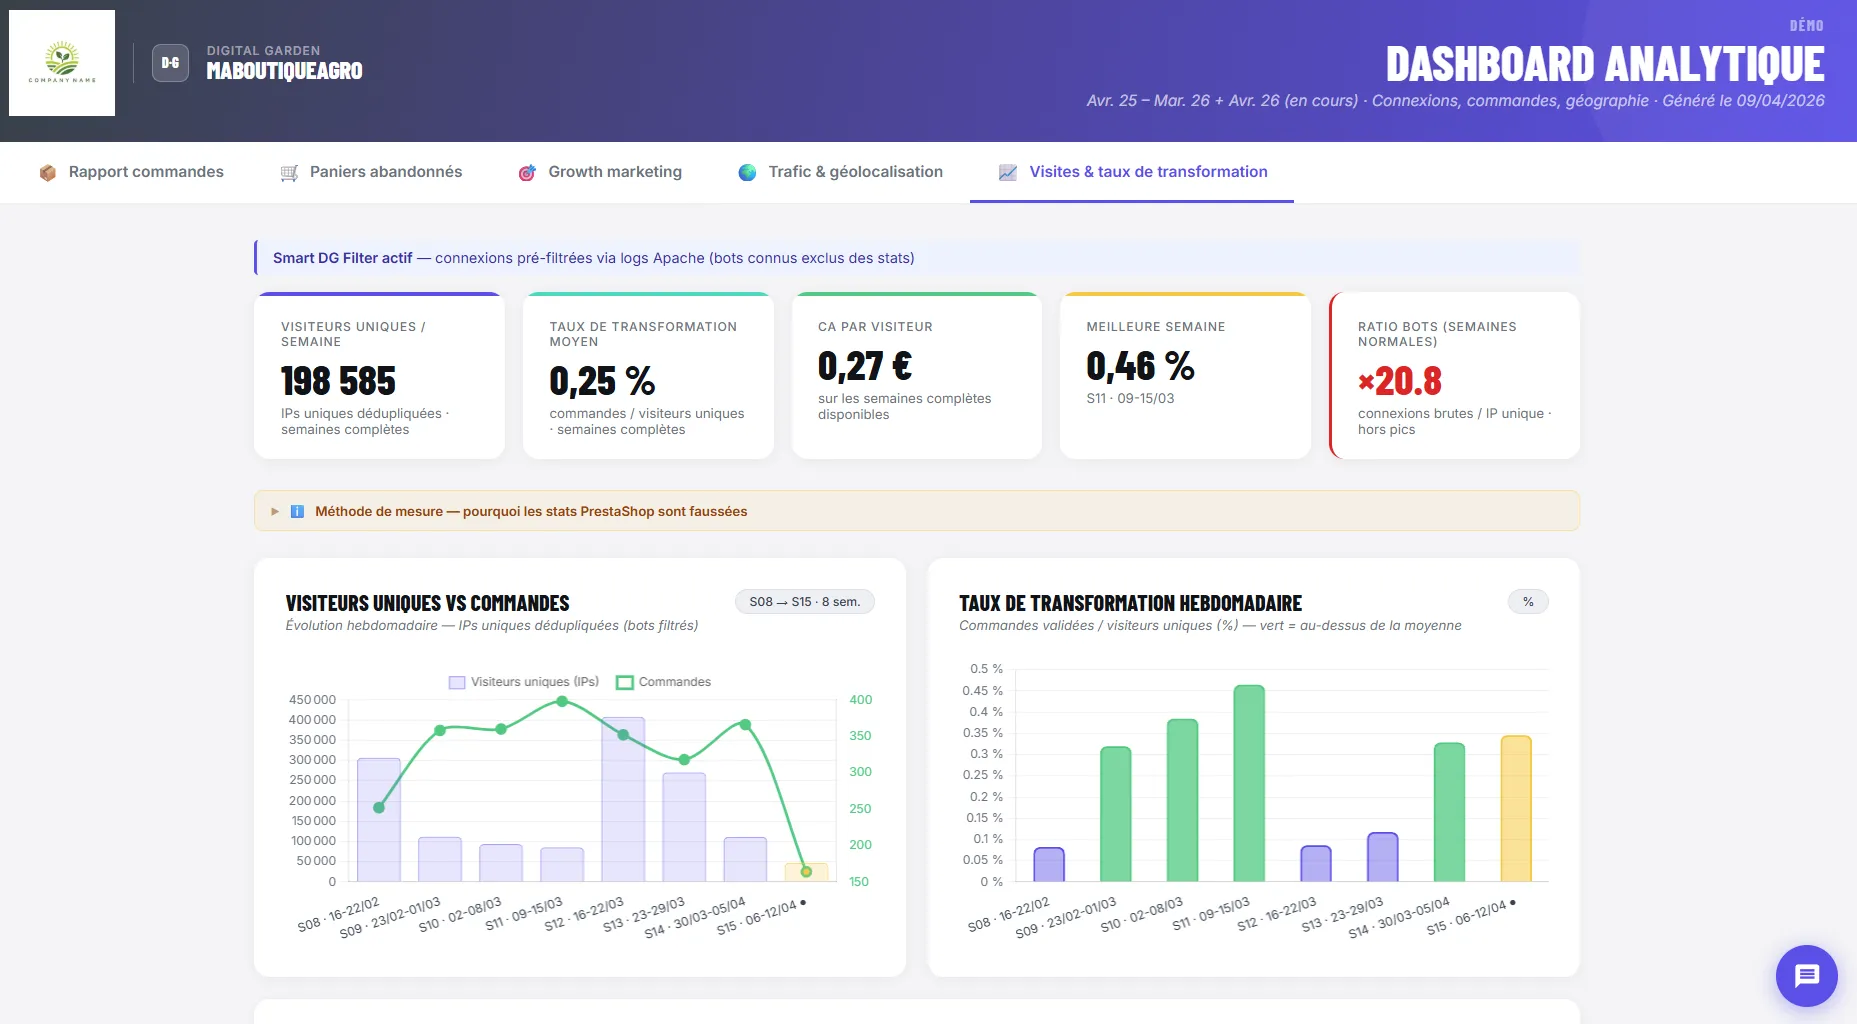Click the package icon of Rapport commandes
The width and height of the screenshot is (1857, 1024).
[x=47, y=172]
